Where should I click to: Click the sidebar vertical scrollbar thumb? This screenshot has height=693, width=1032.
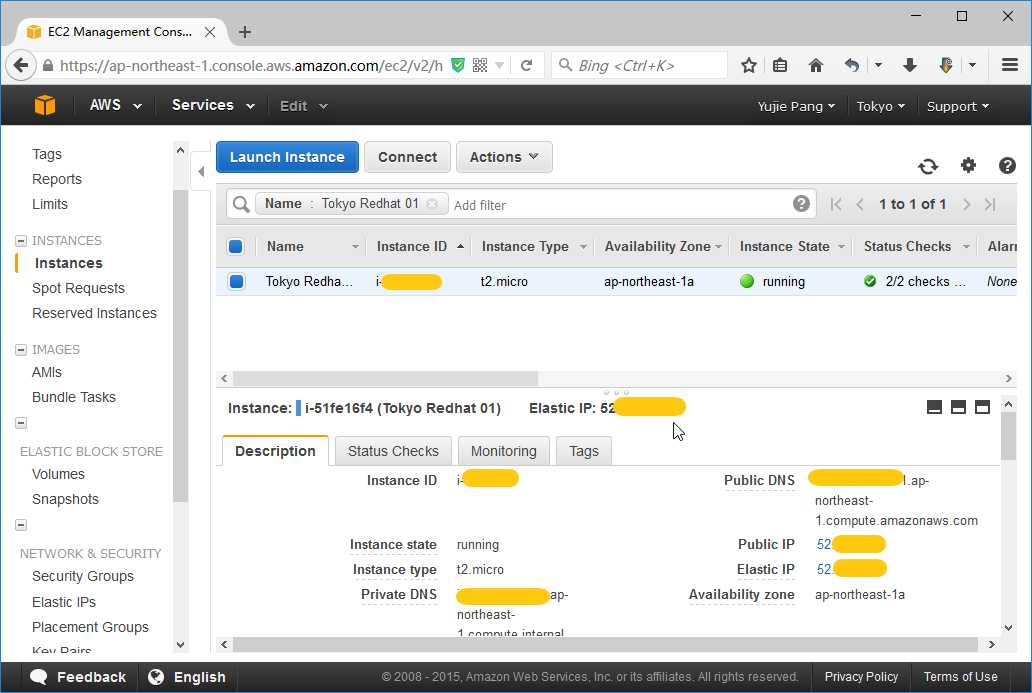point(180,346)
